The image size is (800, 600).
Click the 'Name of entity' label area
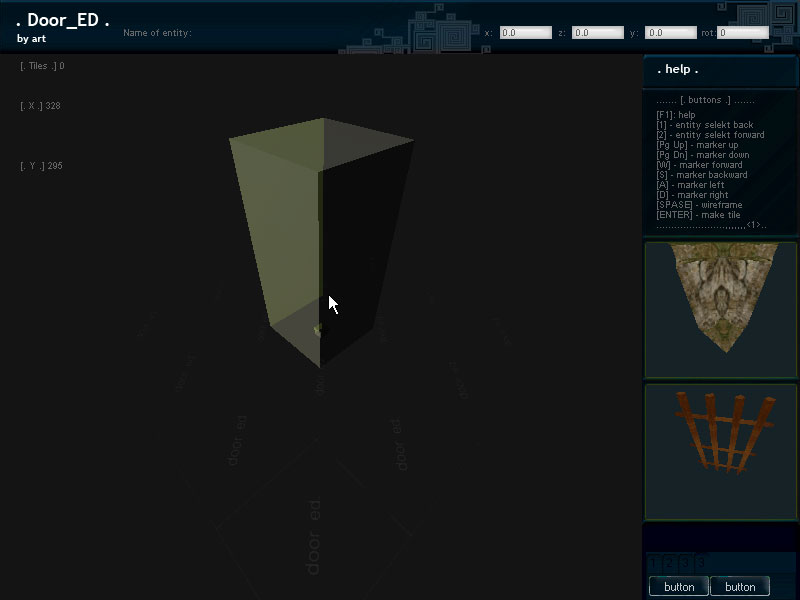click(x=157, y=33)
